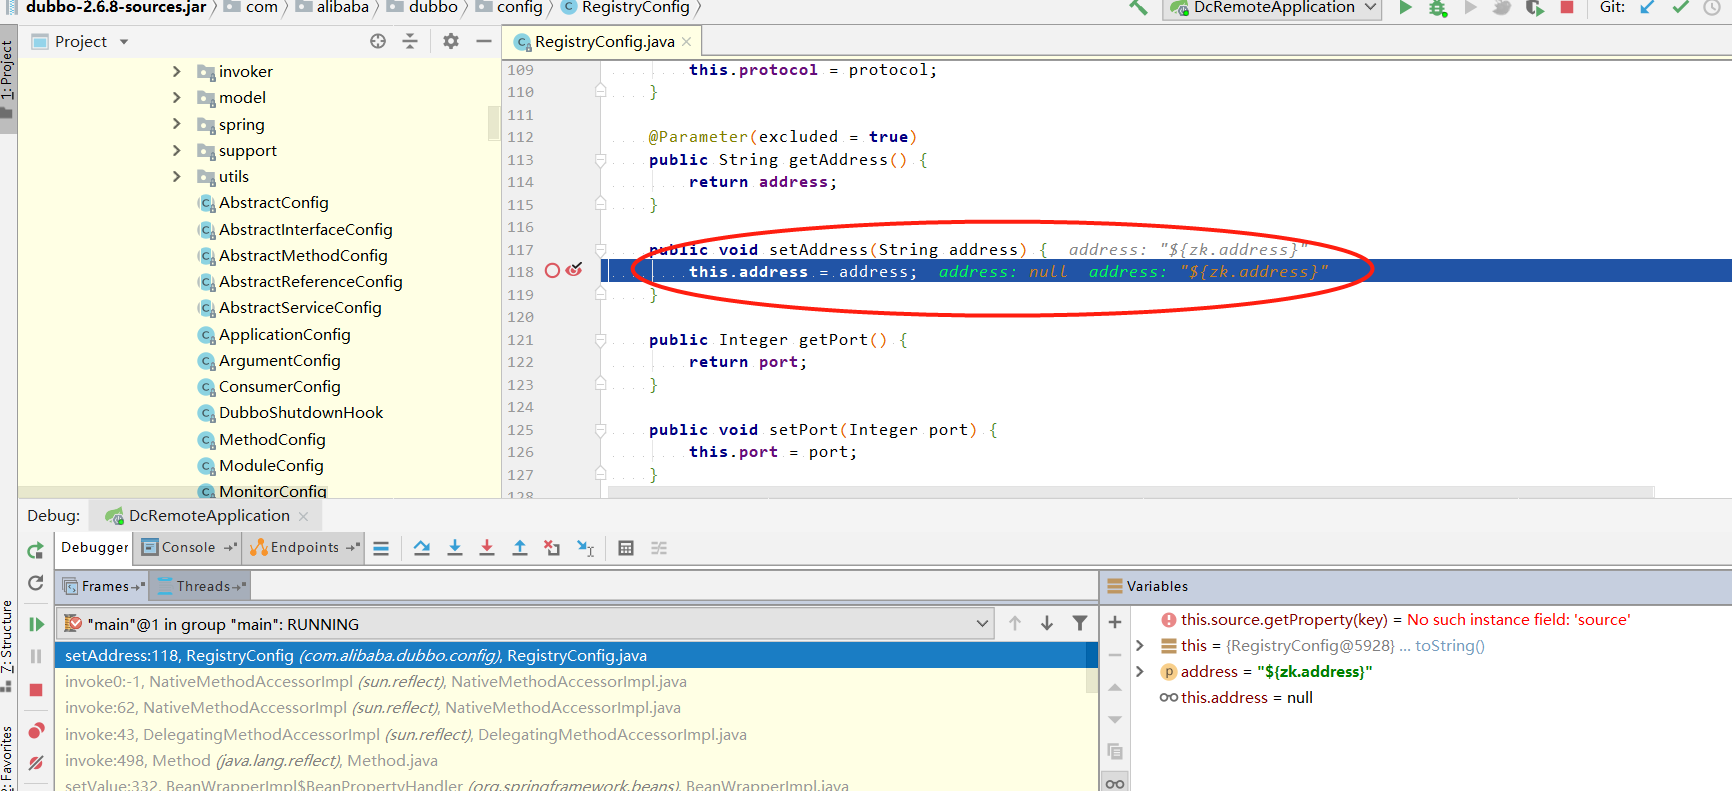Drop the current frame

click(552, 548)
